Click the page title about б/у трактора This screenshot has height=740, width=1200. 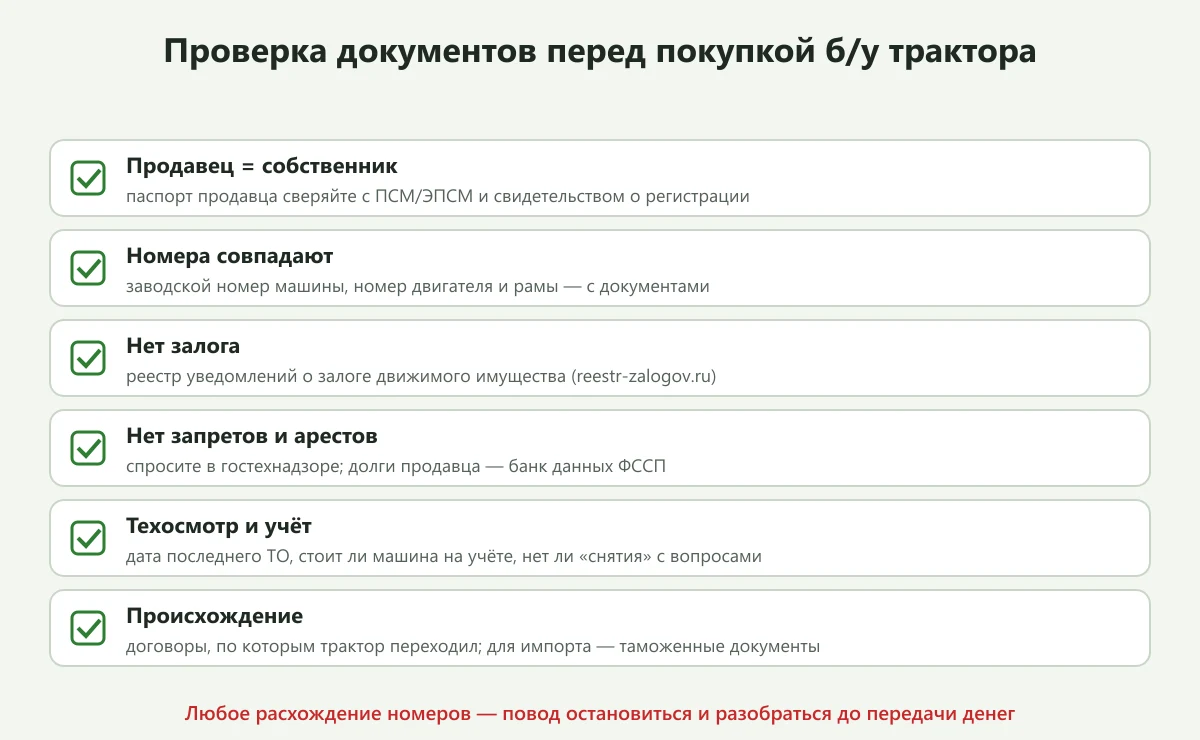coord(600,53)
